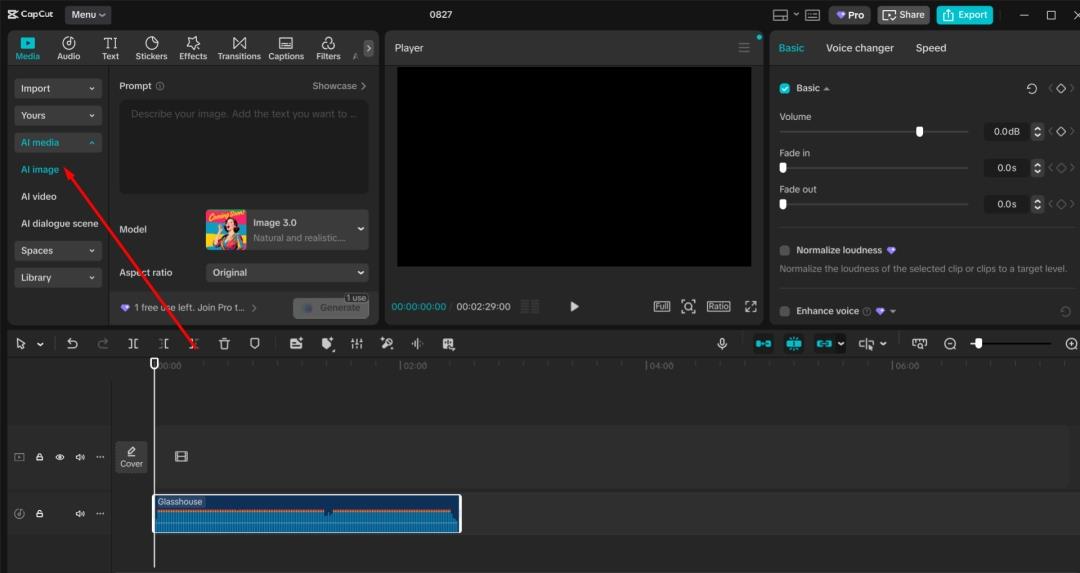1080x573 pixels.
Task: Click the Export button
Action: [x=964, y=15]
